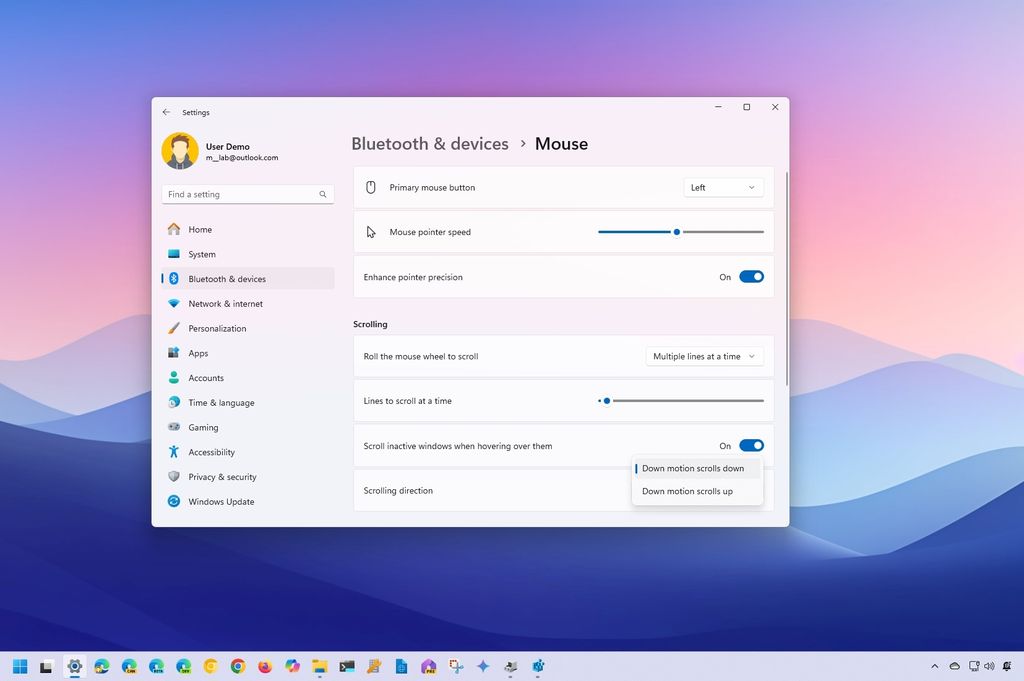Screen dimensions: 1024x681
Task: Open the Privacy & security shield icon
Action: 176,477
